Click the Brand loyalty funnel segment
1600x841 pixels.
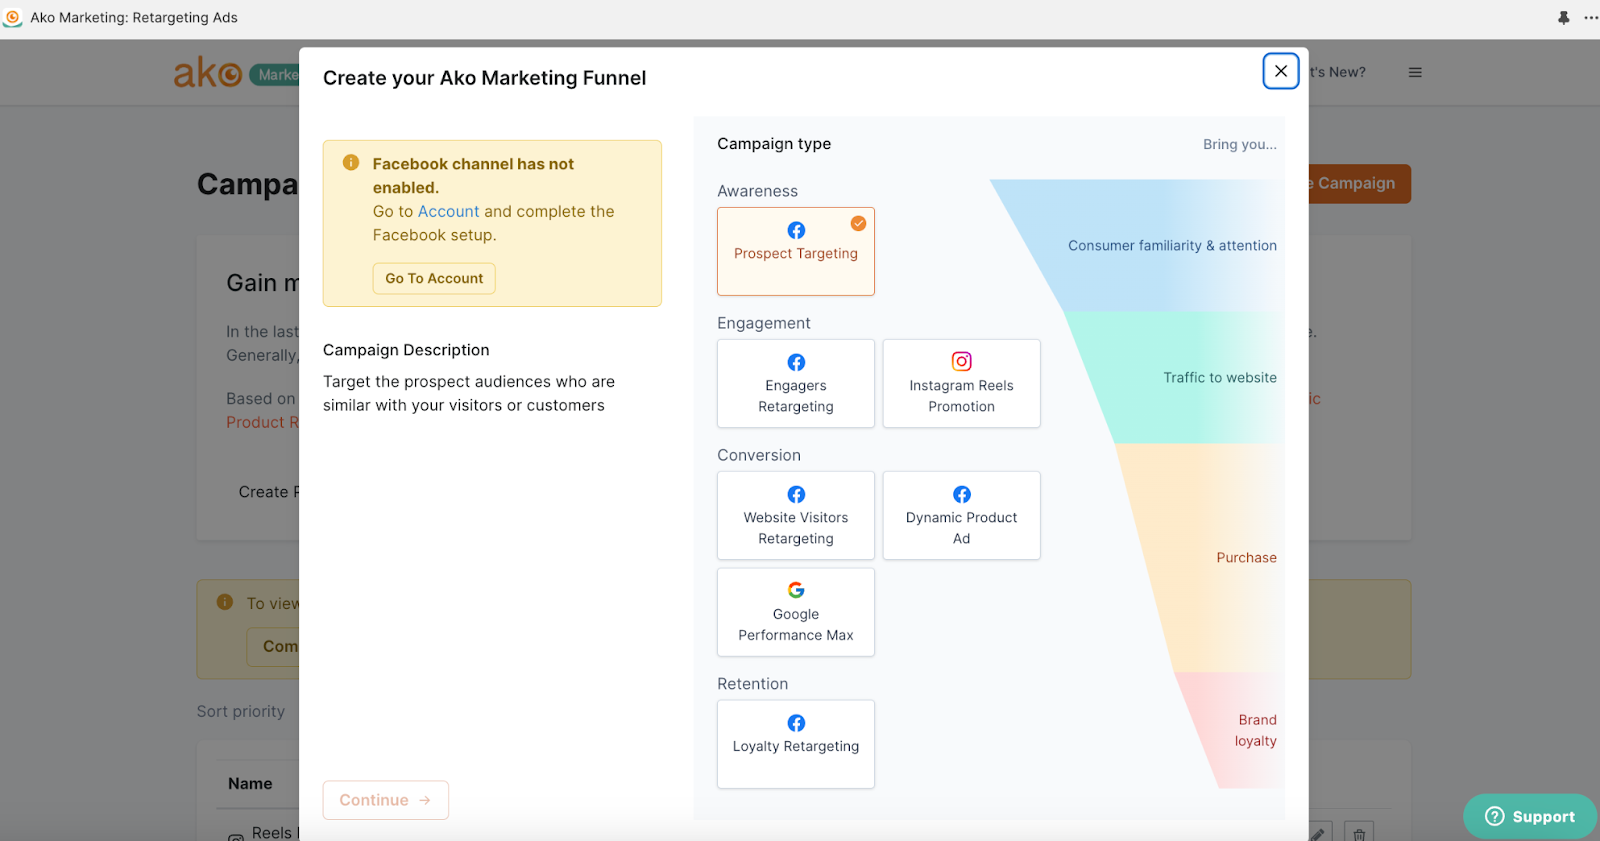pyautogui.click(x=1254, y=730)
